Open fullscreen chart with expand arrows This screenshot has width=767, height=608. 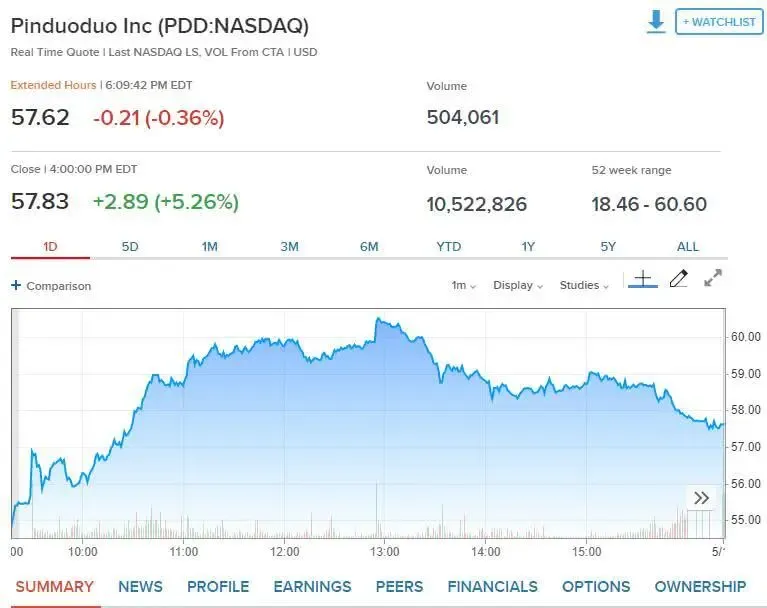713,278
